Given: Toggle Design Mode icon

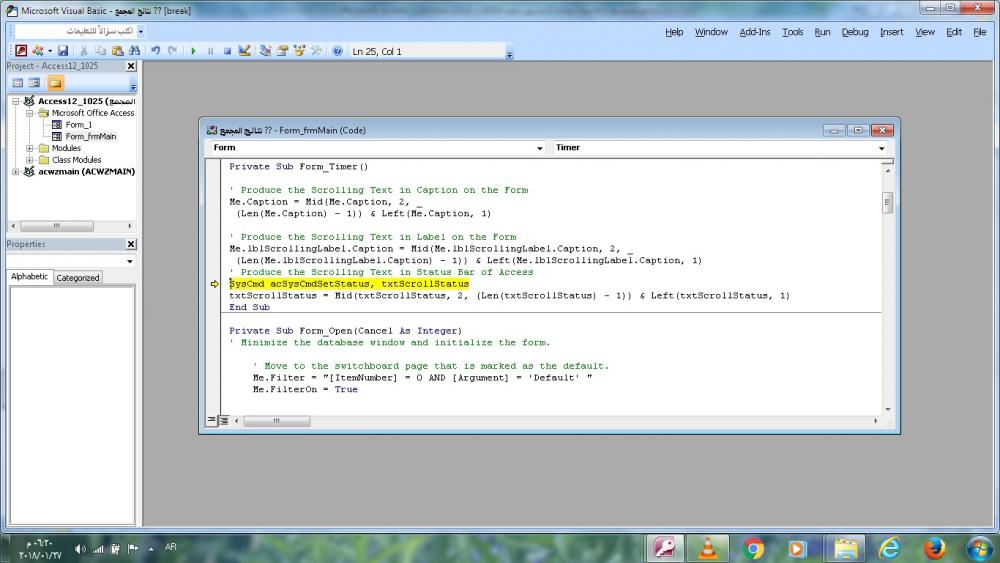Looking at the screenshot, I should (244, 50).
